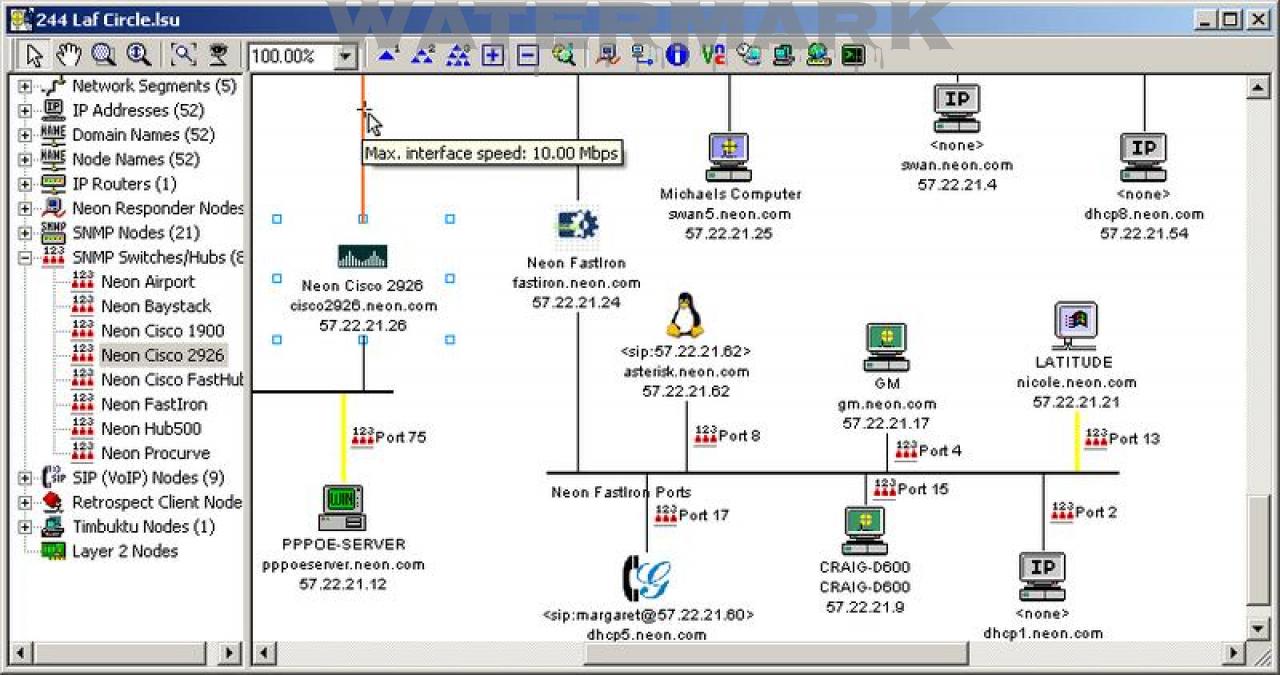Click the PPPOE-SERVER computer icon
1280x675 pixels.
[342, 508]
